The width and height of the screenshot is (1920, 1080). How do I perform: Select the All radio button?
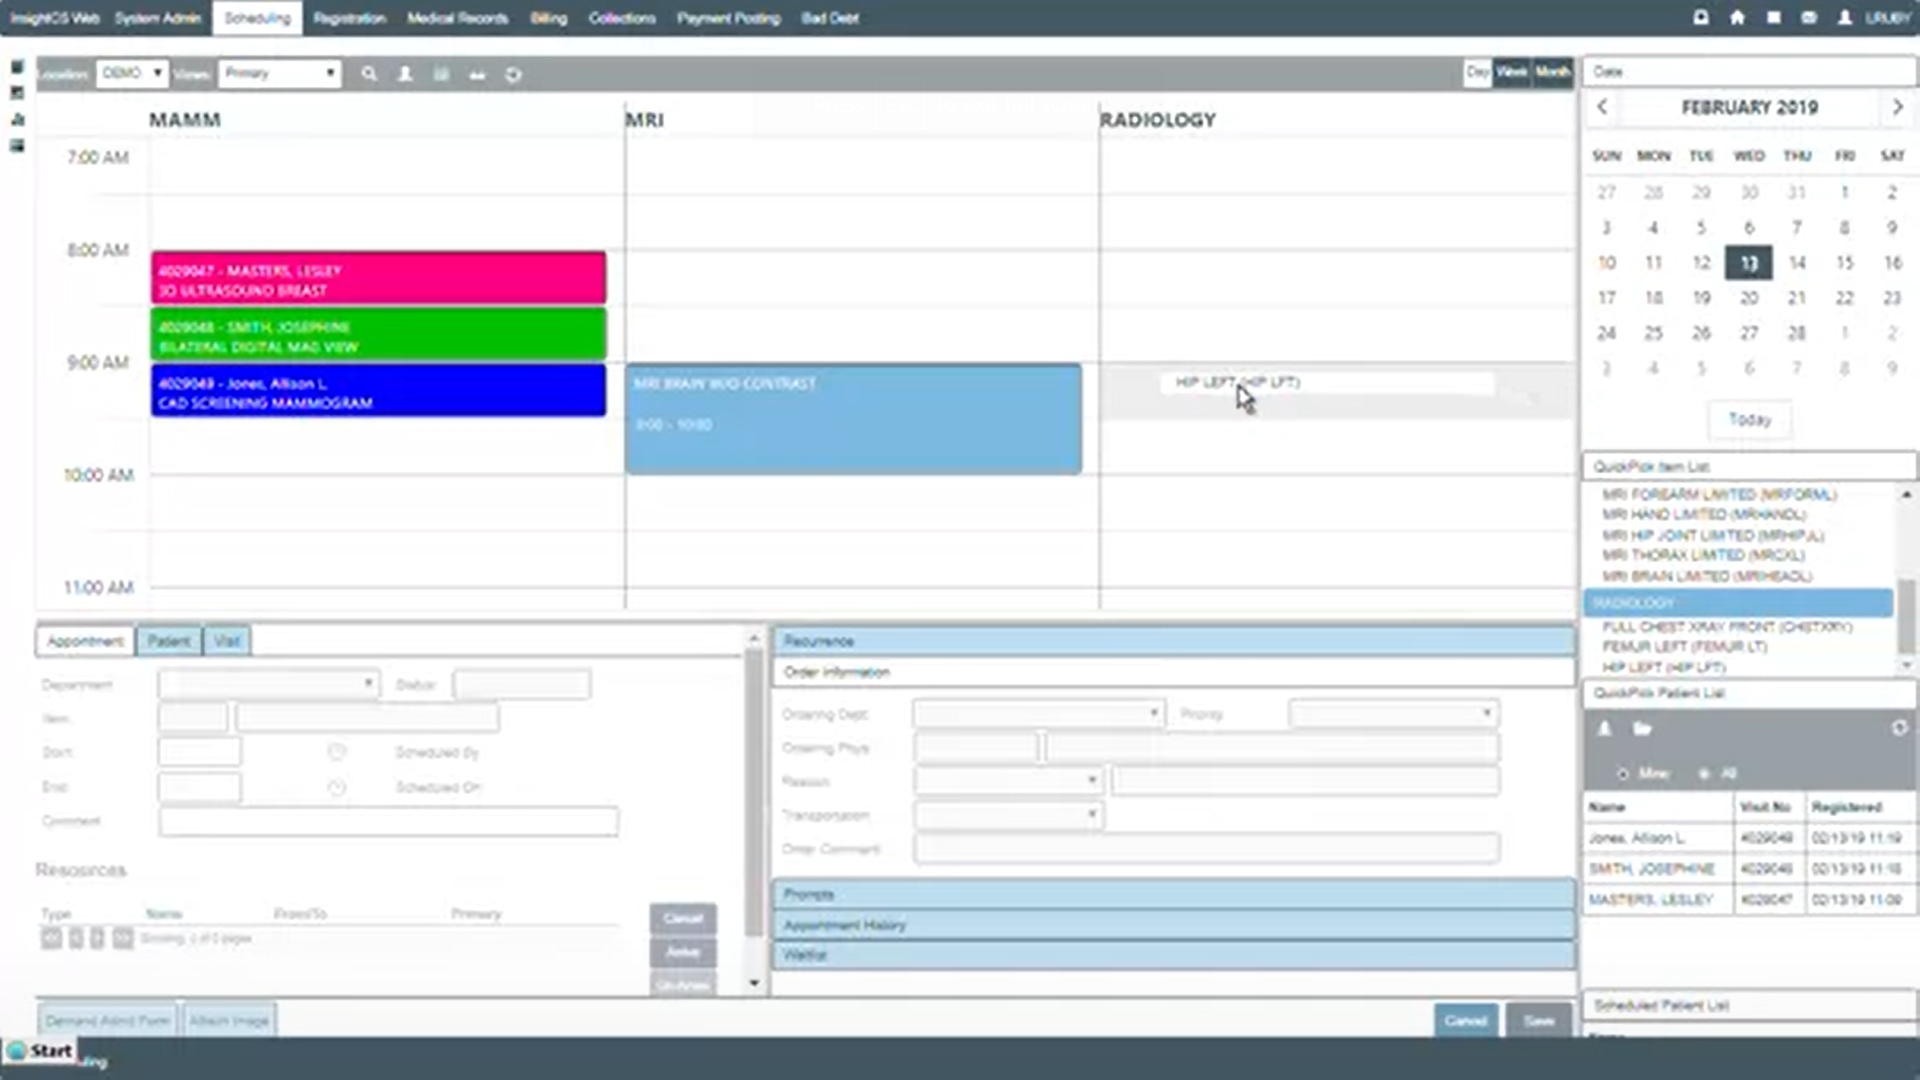pyautogui.click(x=1704, y=774)
